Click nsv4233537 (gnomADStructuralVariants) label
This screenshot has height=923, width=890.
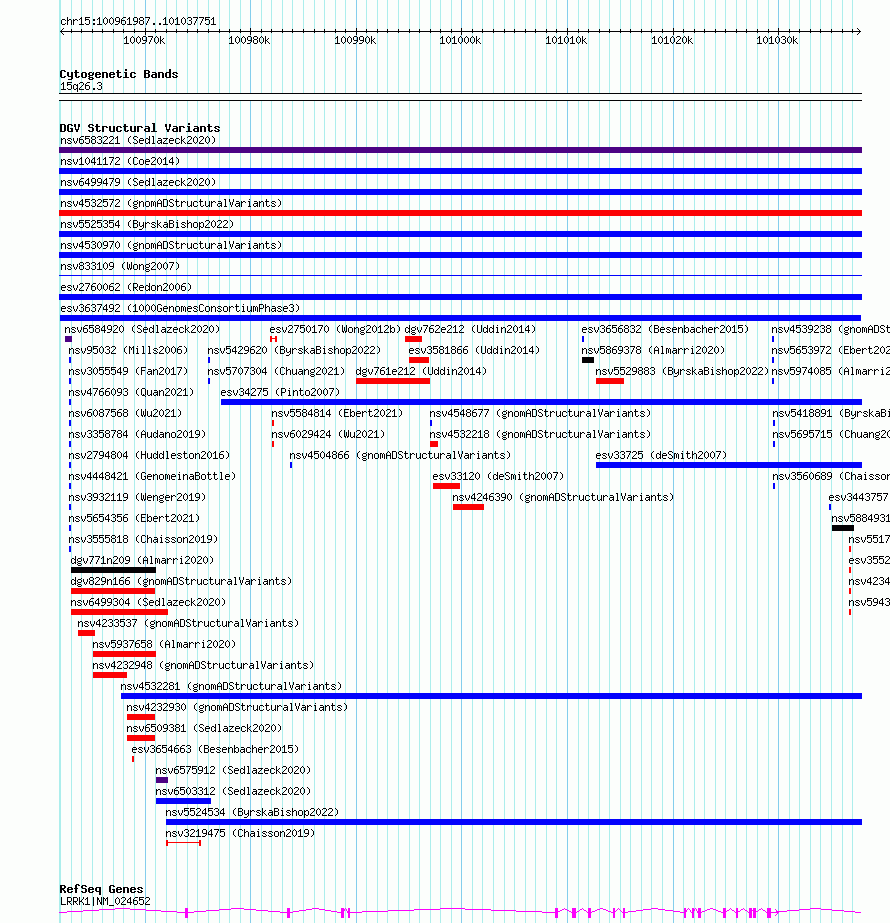pos(188,623)
